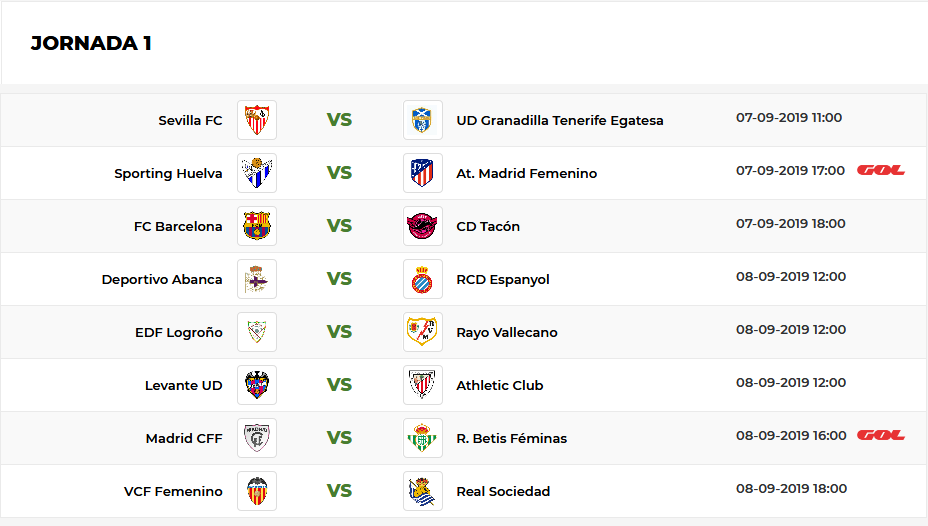
Task: Select the JORNADA 1 heading
Action: (x=91, y=43)
